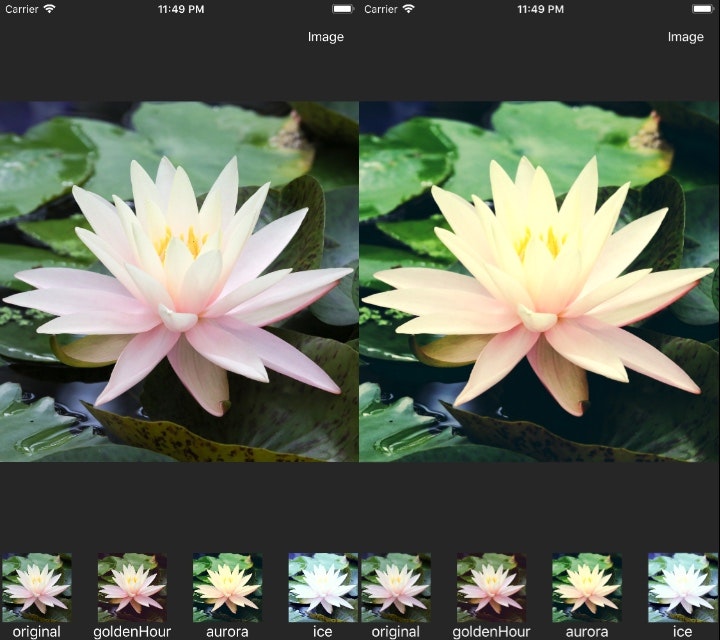Tap the aurora-filtered lotus preview on right screen

(x=540, y=281)
